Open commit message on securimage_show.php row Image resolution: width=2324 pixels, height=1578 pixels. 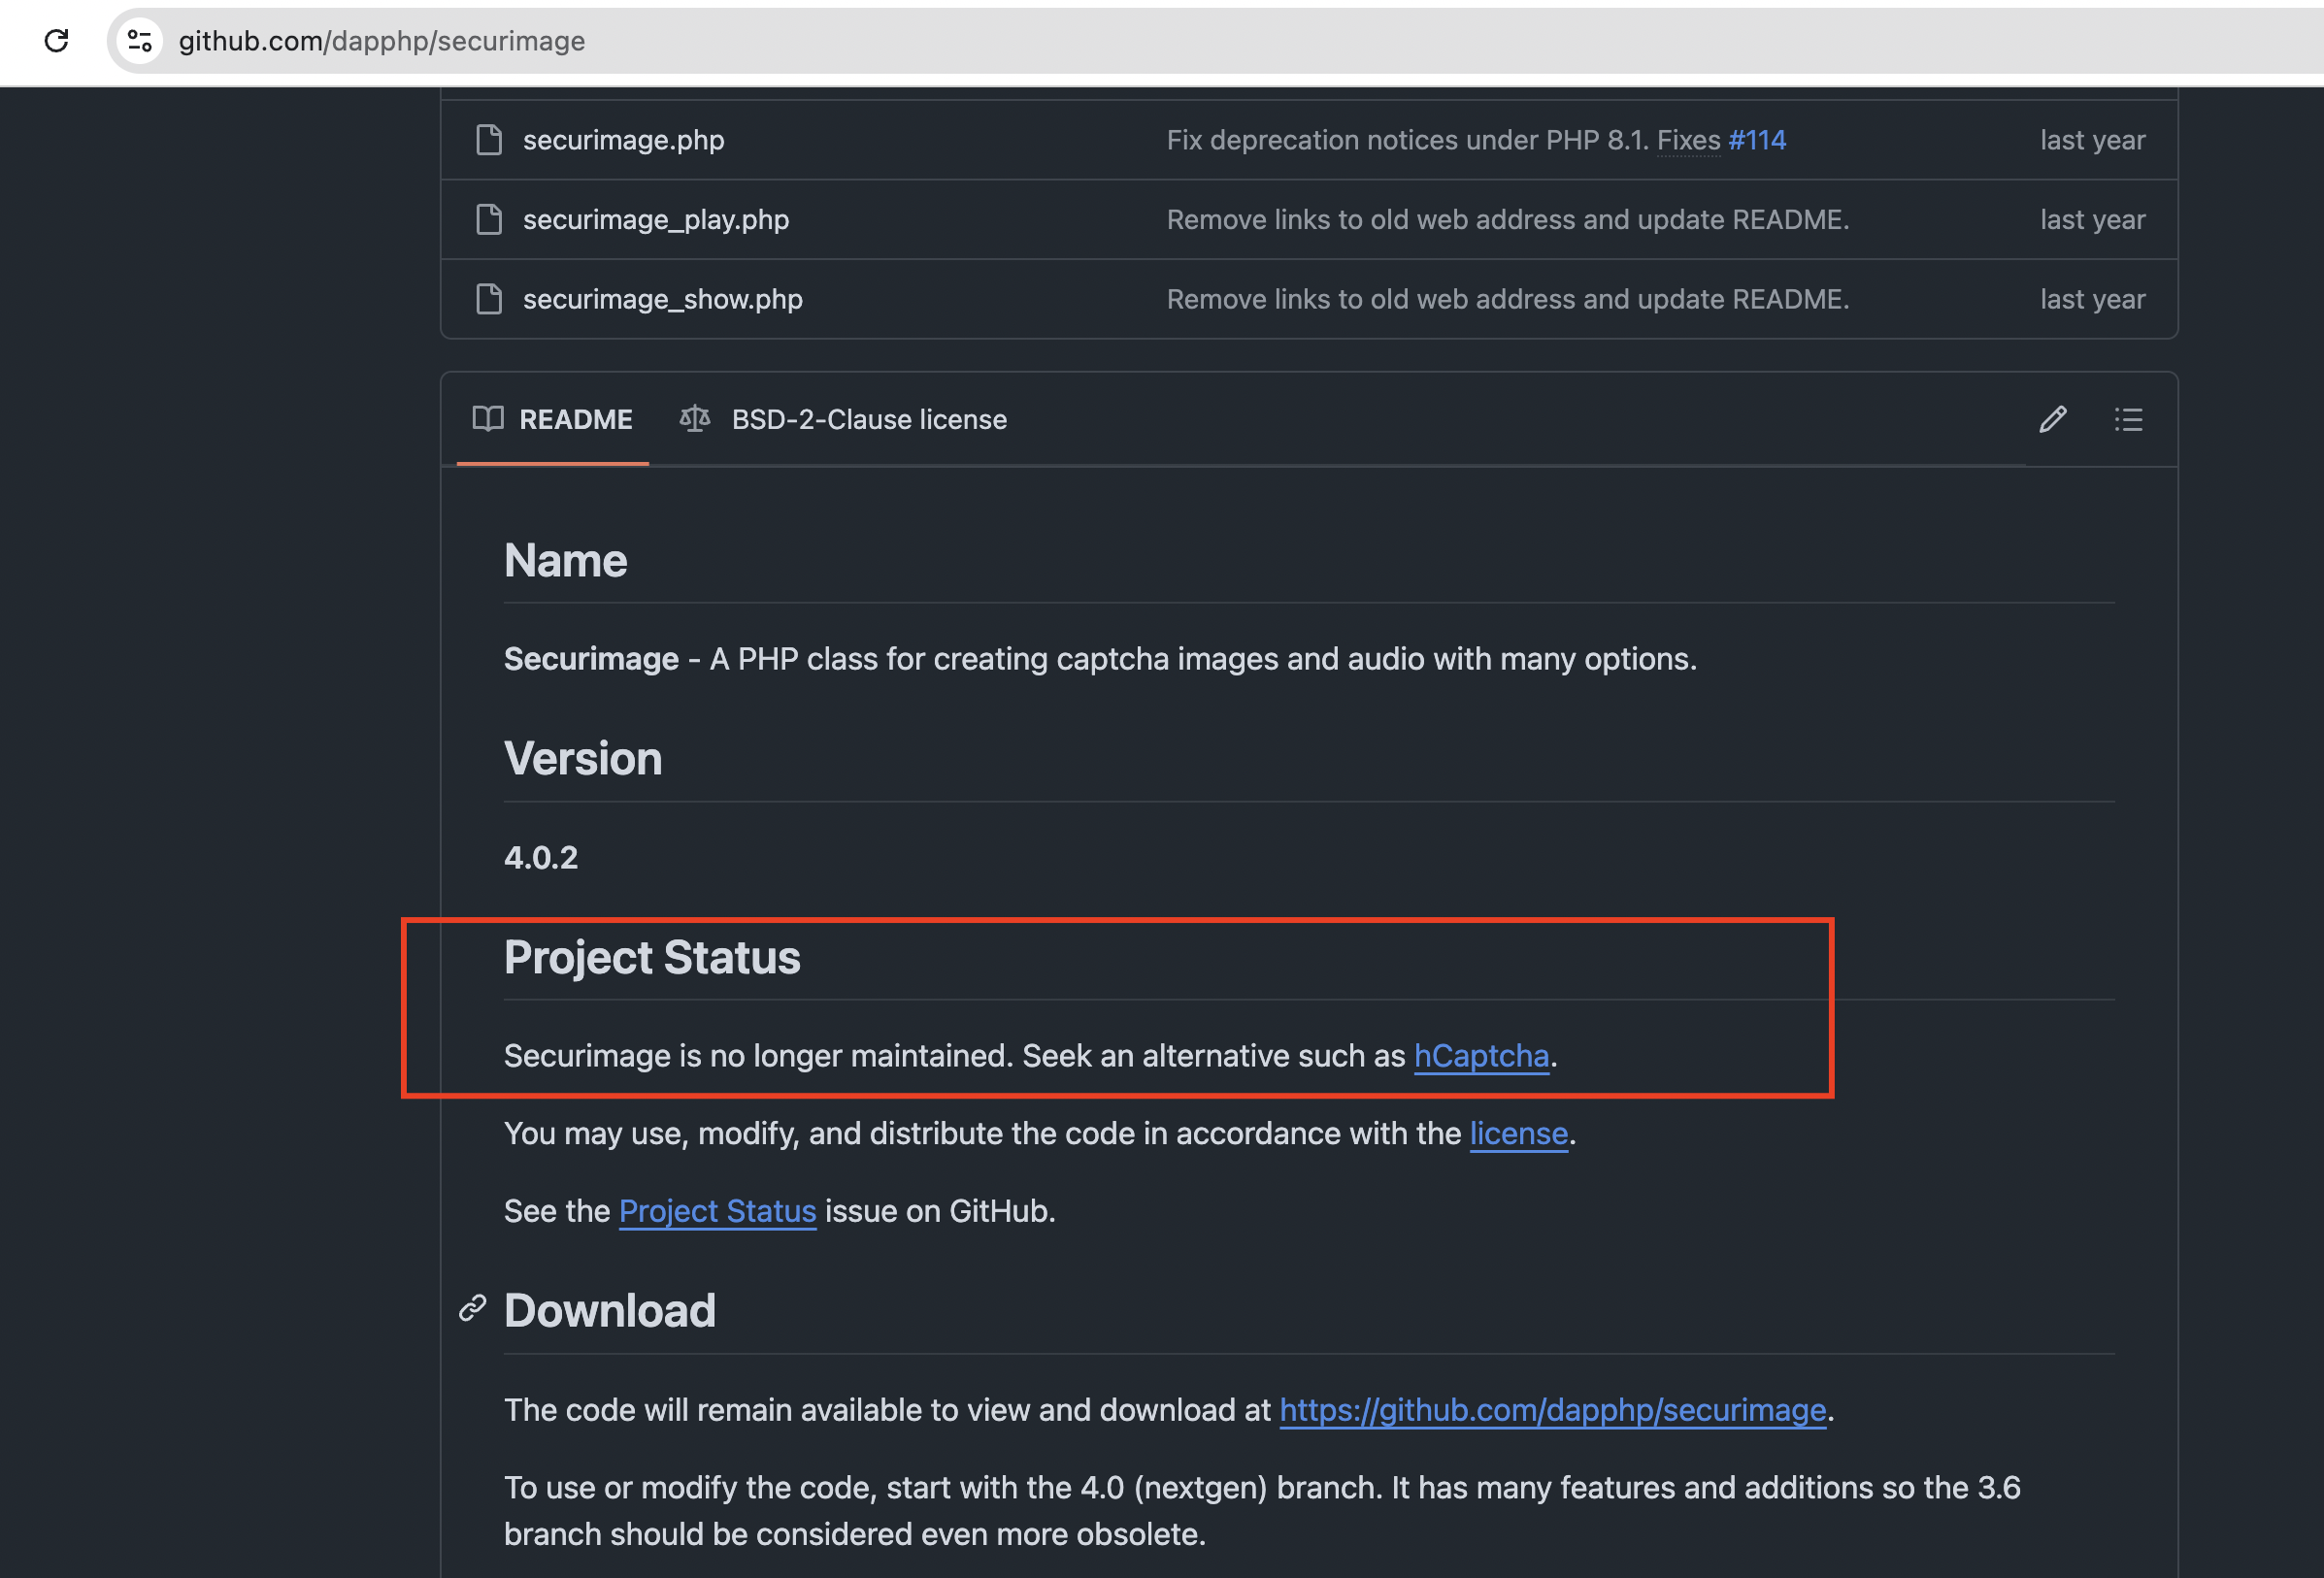click(x=1508, y=299)
